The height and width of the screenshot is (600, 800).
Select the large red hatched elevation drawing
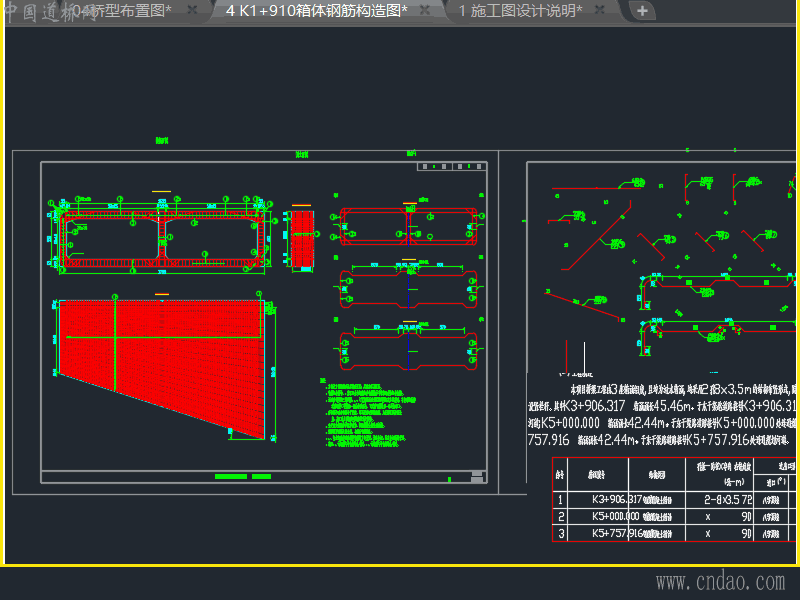(x=162, y=369)
